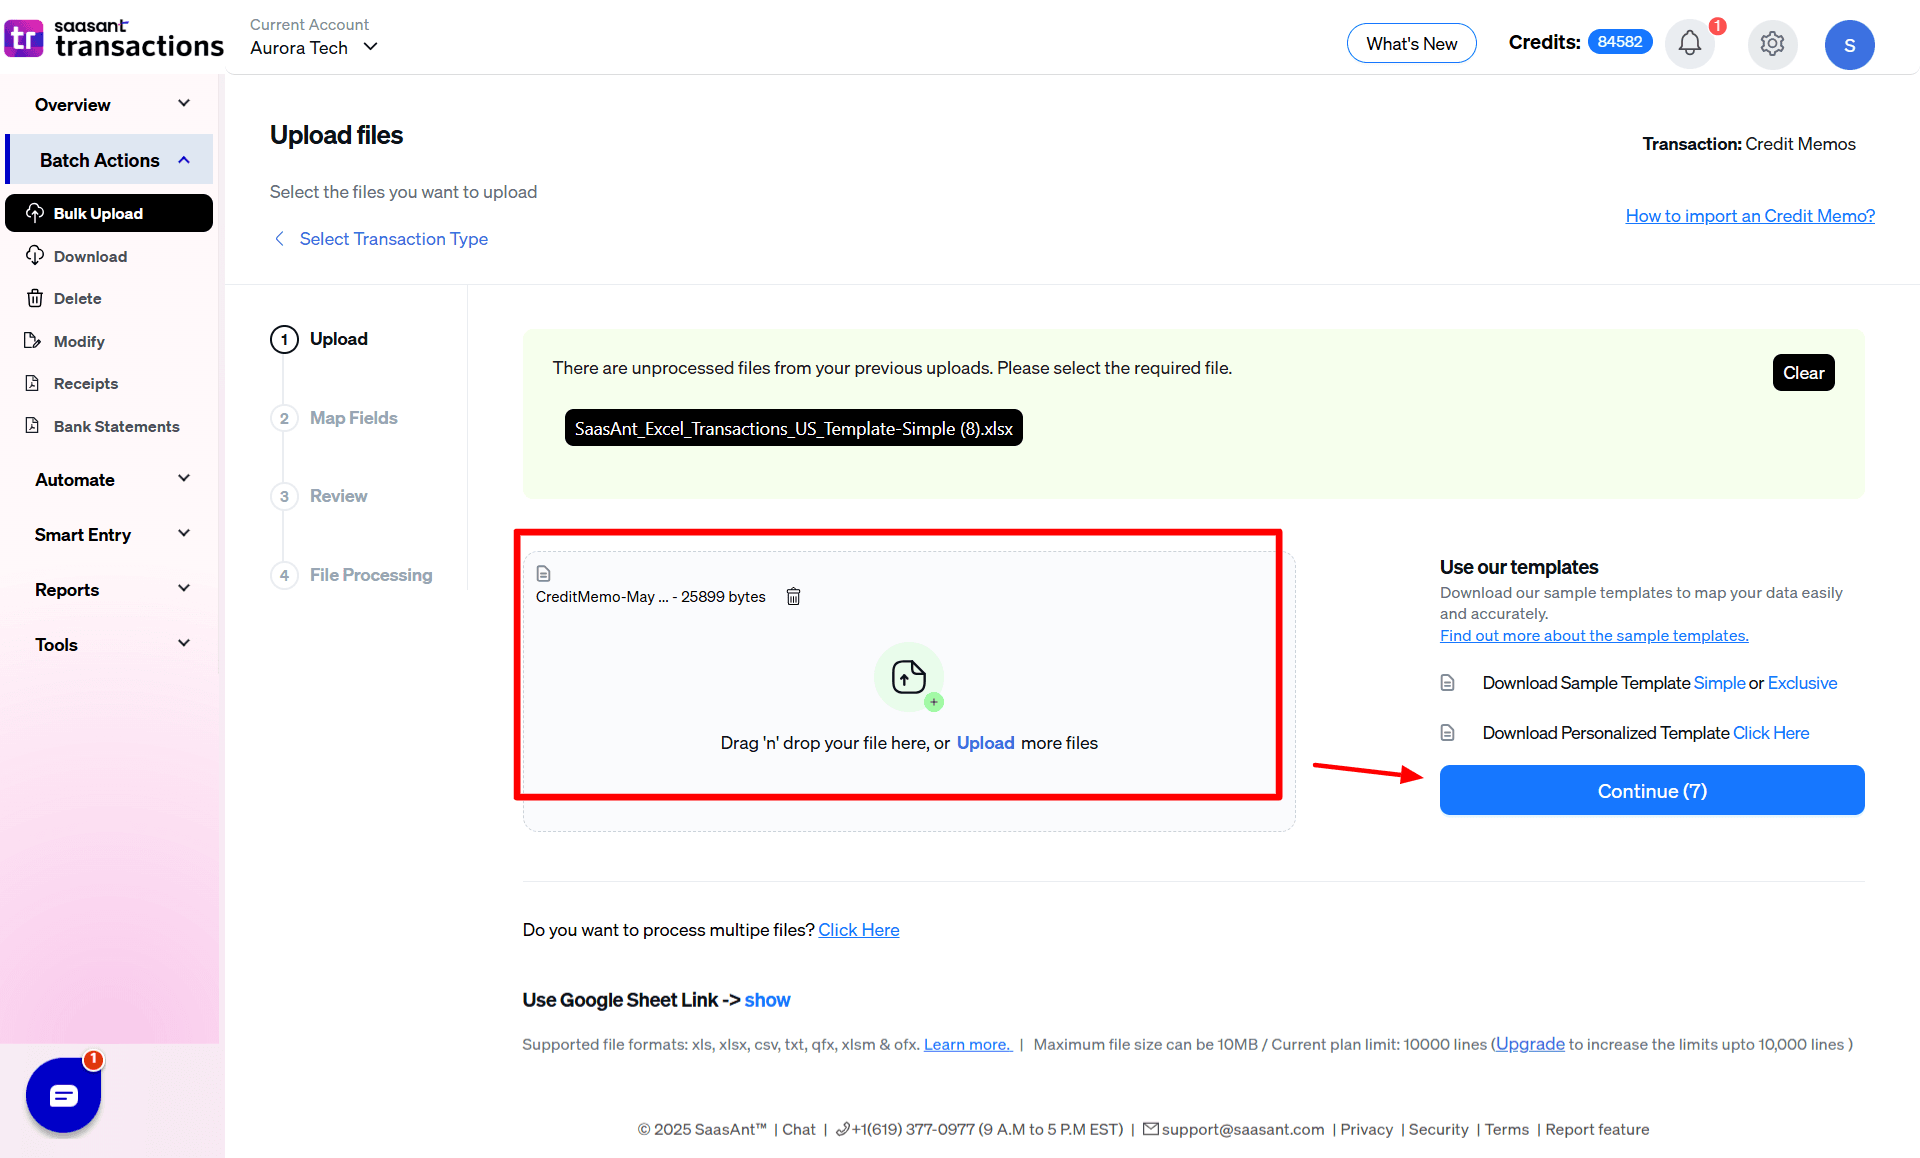Open settings via the gear icon
The height and width of the screenshot is (1158, 1920).
pyautogui.click(x=1772, y=44)
